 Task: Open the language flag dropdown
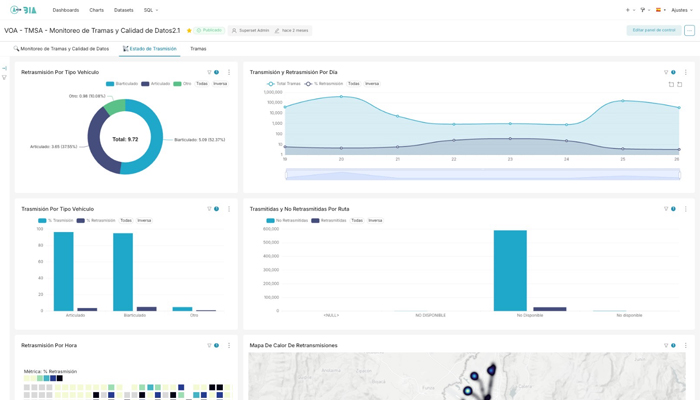[661, 10]
